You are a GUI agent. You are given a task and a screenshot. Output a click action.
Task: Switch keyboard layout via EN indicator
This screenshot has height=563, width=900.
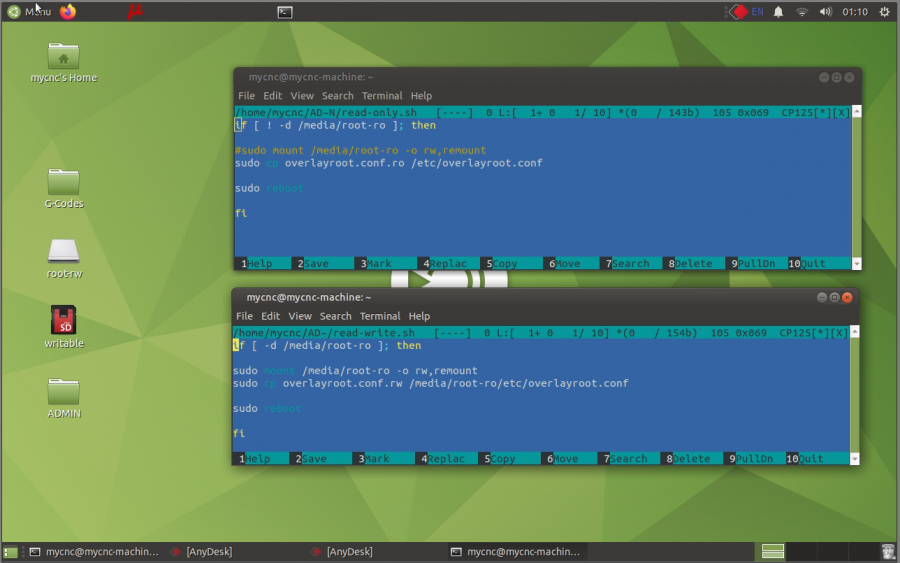[x=757, y=12]
